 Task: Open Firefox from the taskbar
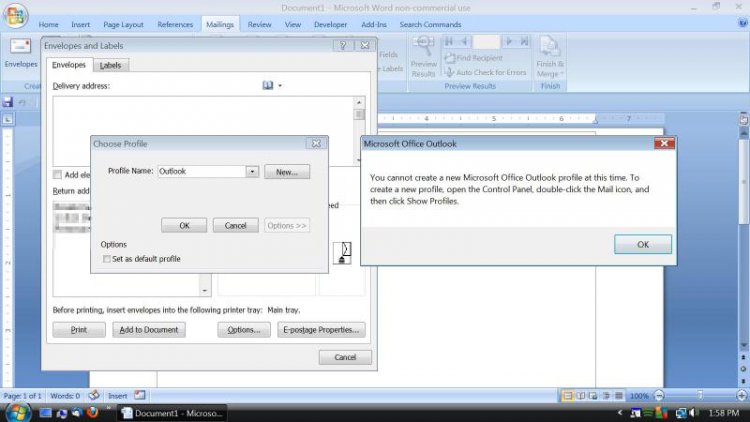coord(93,412)
